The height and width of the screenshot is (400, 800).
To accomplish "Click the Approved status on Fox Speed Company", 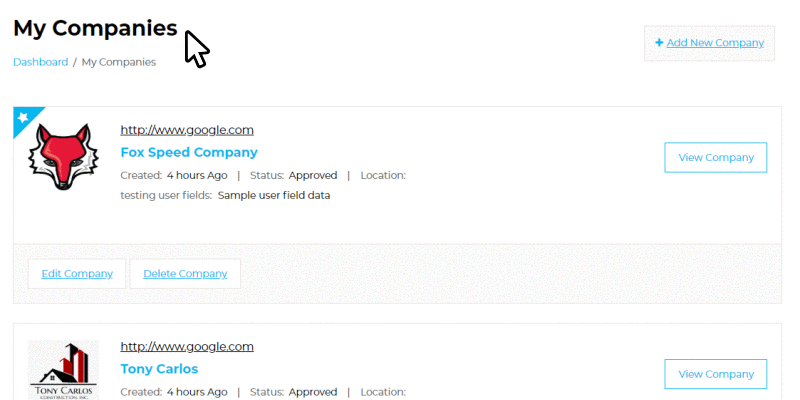I will 313,176.
